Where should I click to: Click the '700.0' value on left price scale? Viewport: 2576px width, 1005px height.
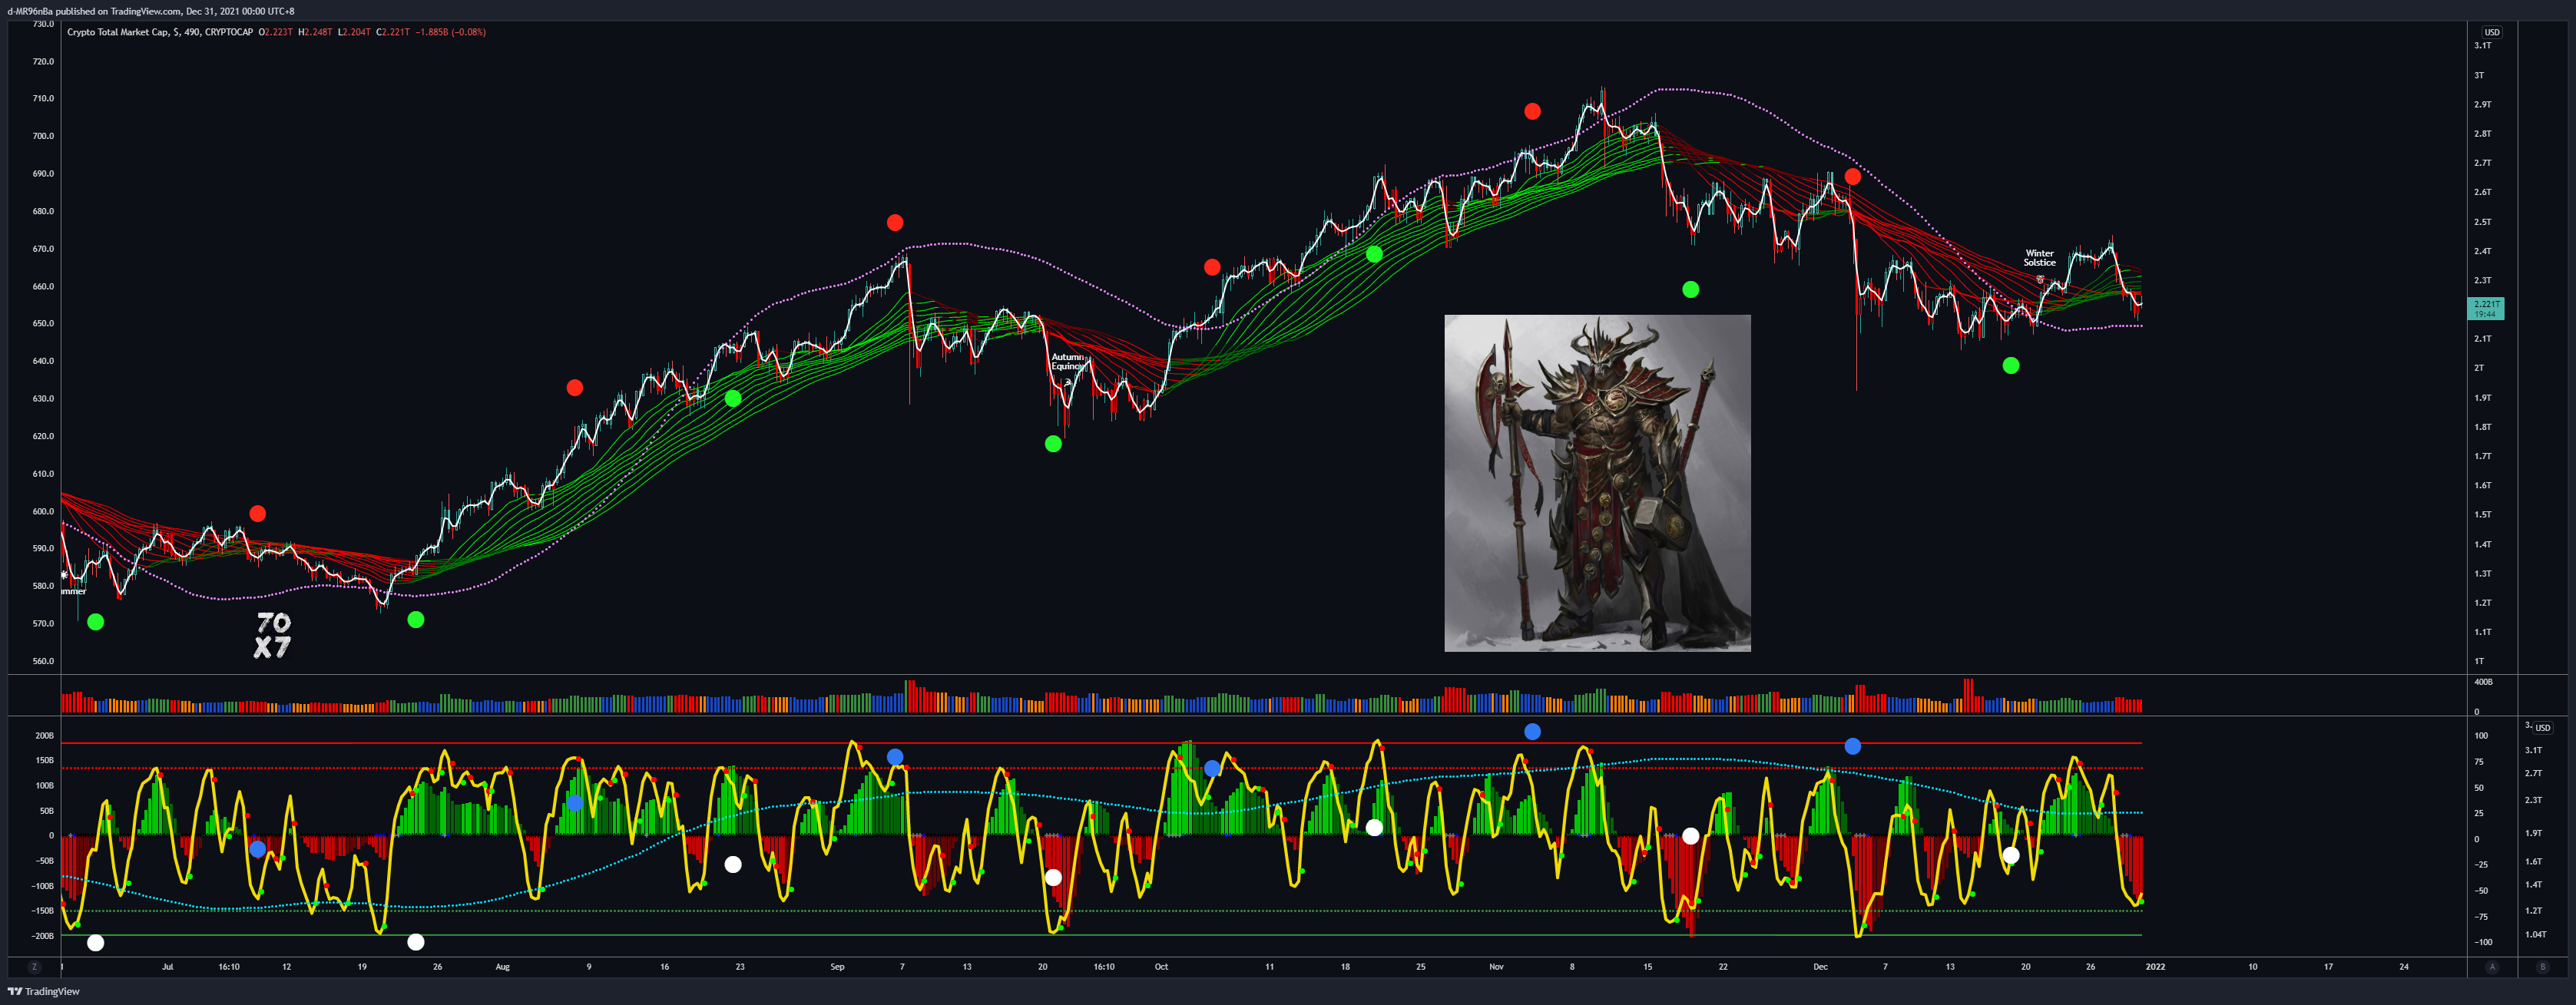tap(43, 136)
